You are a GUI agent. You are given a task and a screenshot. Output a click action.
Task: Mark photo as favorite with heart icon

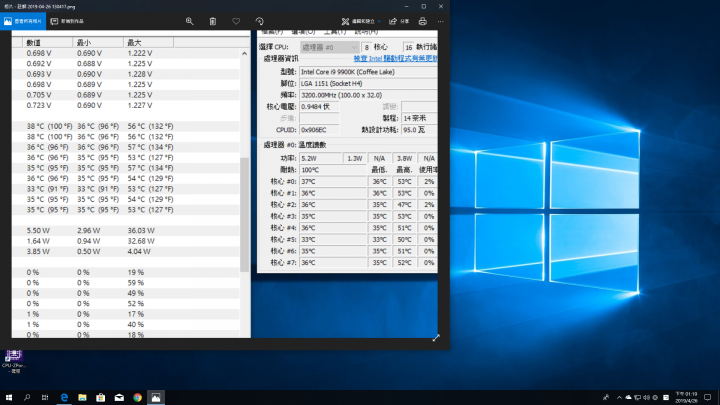point(236,21)
